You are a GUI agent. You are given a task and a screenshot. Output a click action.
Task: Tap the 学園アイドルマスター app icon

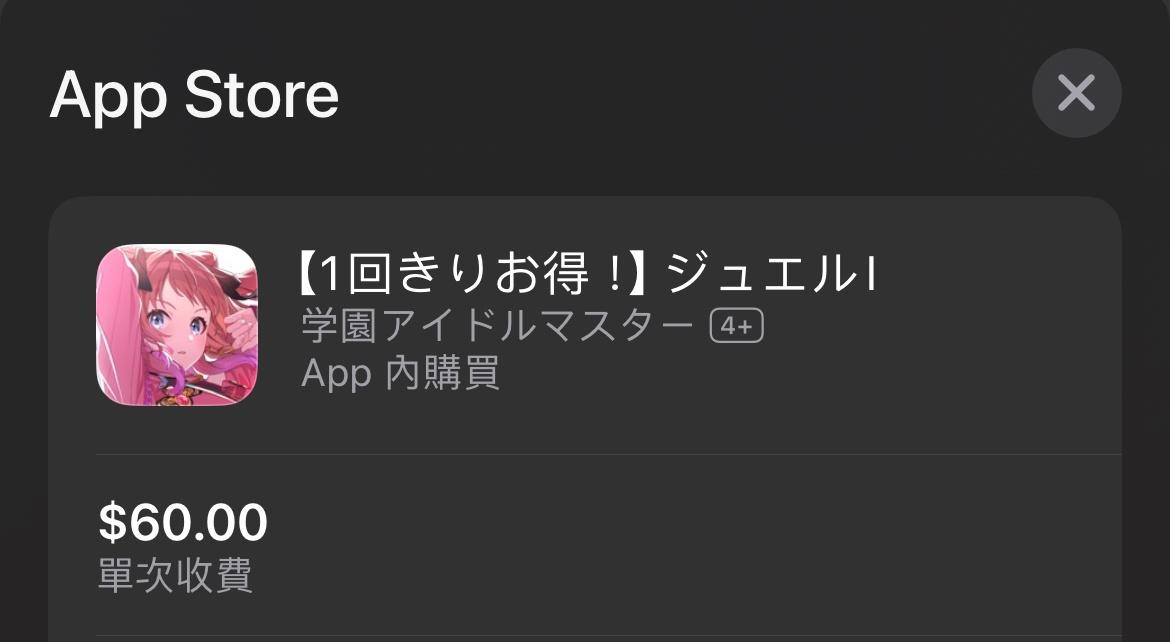click(x=177, y=325)
